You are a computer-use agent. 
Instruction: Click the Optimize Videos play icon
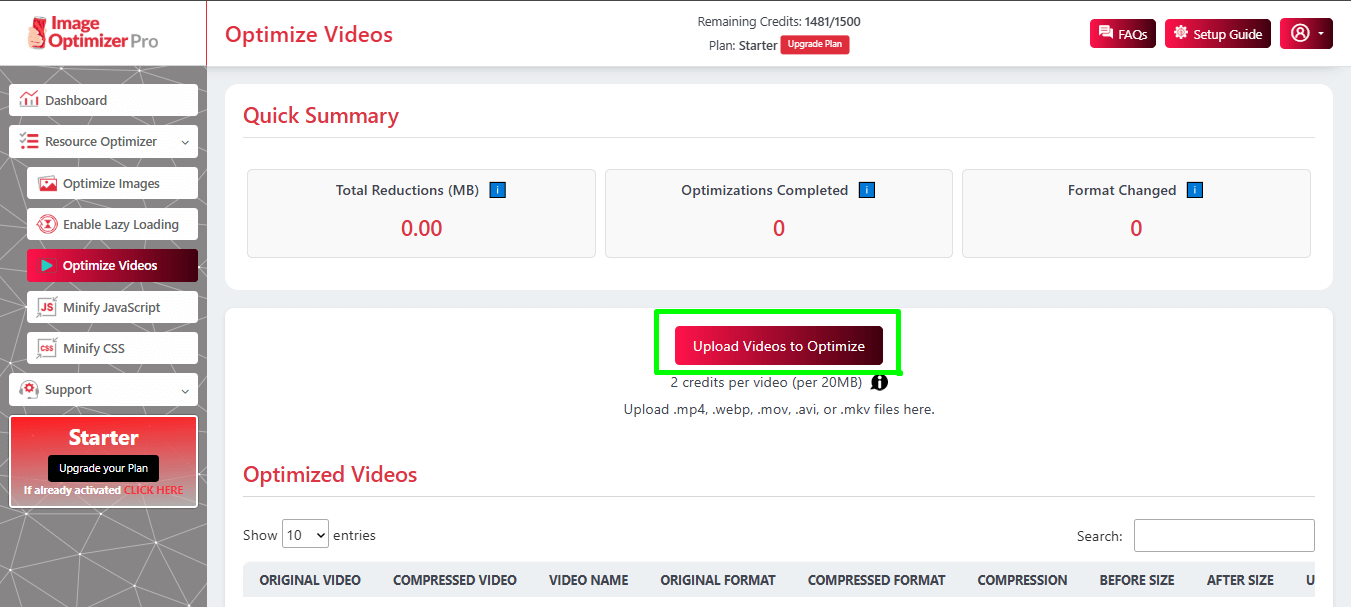(47, 265)
